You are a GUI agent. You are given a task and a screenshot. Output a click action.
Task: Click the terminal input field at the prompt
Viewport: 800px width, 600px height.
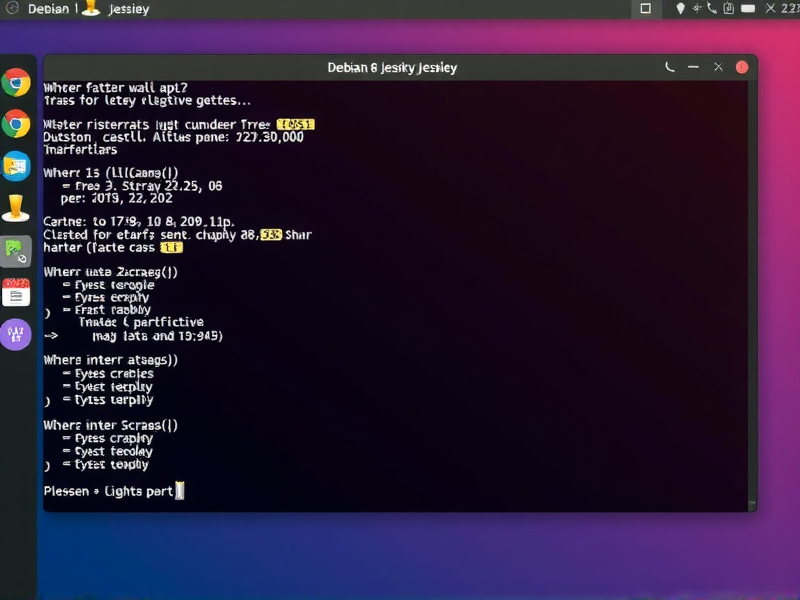[178, 491]
